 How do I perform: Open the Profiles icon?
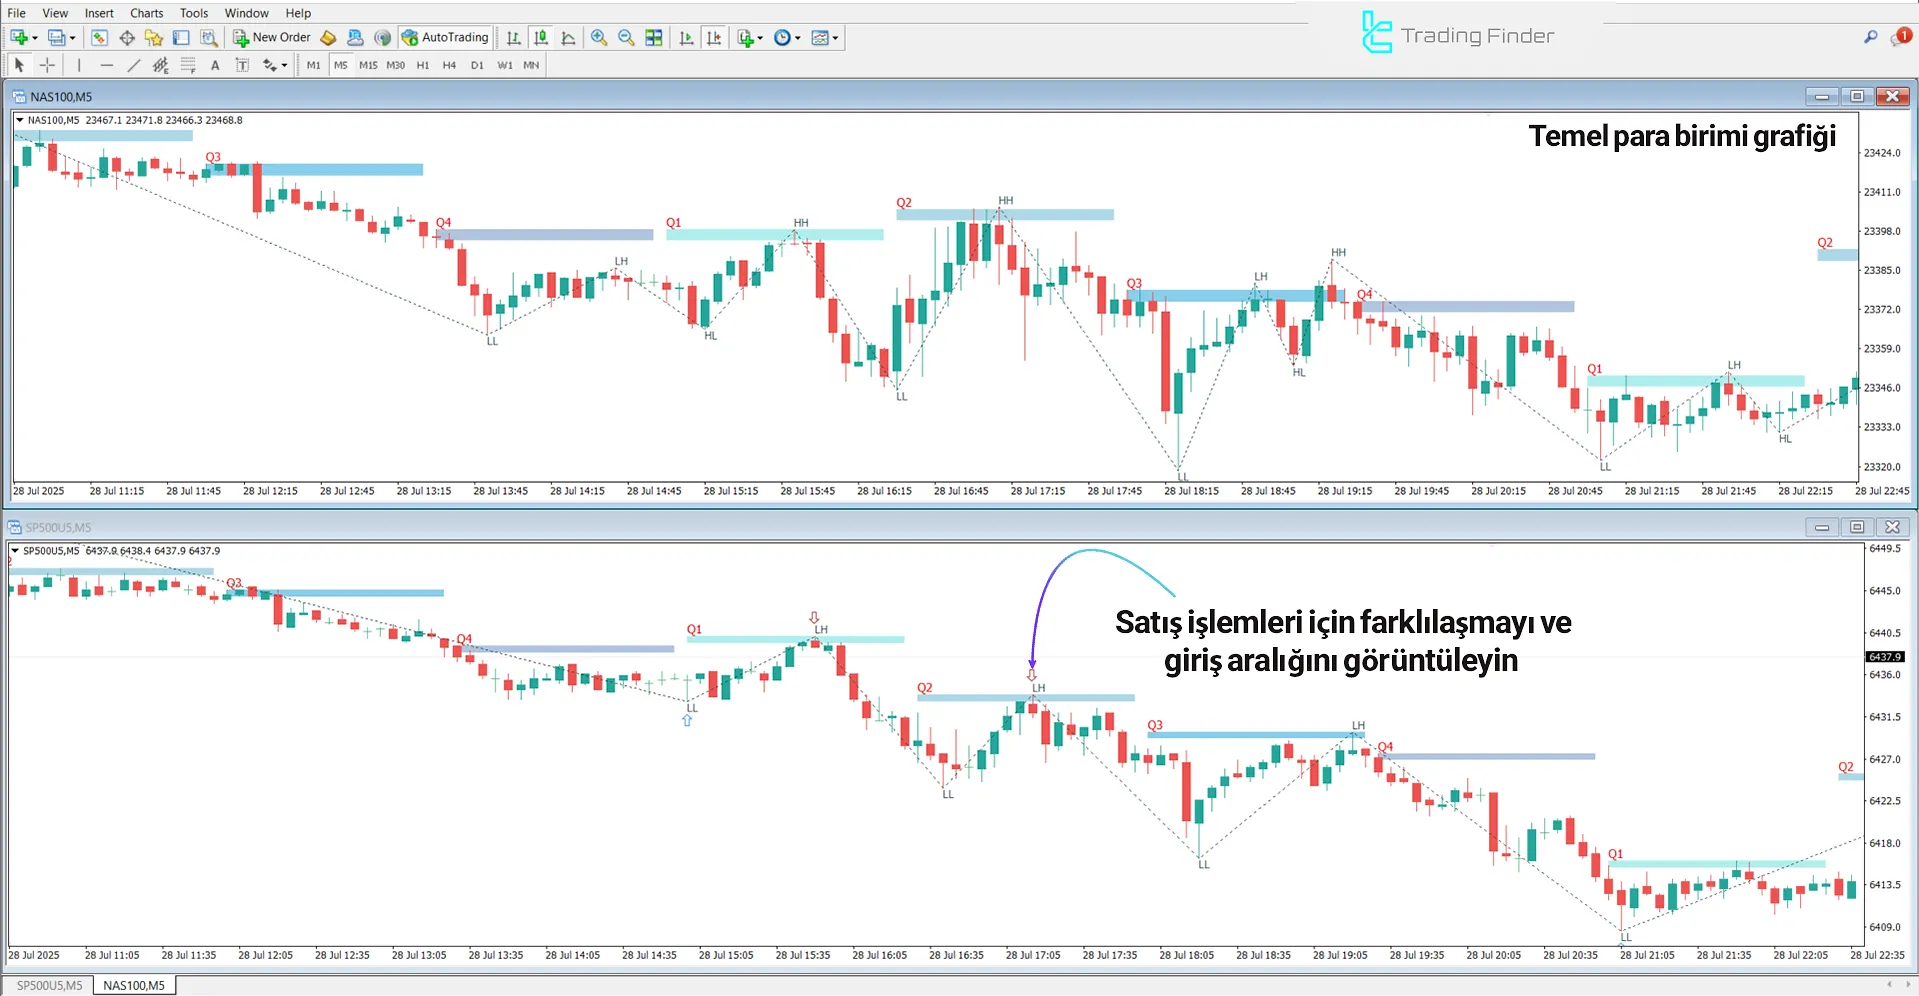pyautogui.click(x=57, y=38)
